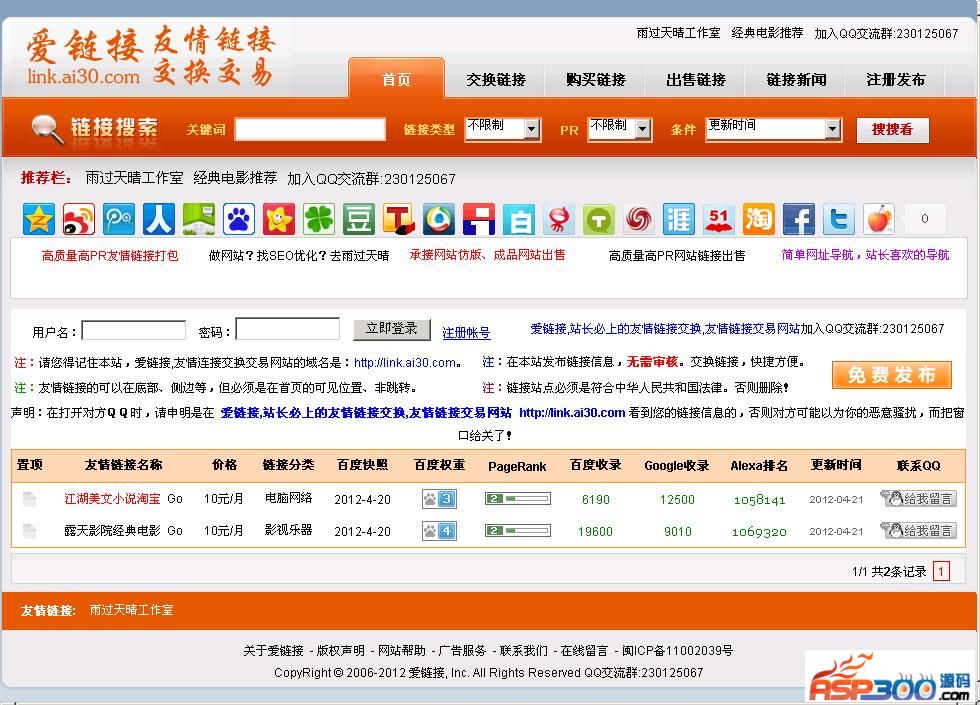Click the red Phoenix swirl icon
This screenshot has height=705, width=980.
(x=639, y=219)
